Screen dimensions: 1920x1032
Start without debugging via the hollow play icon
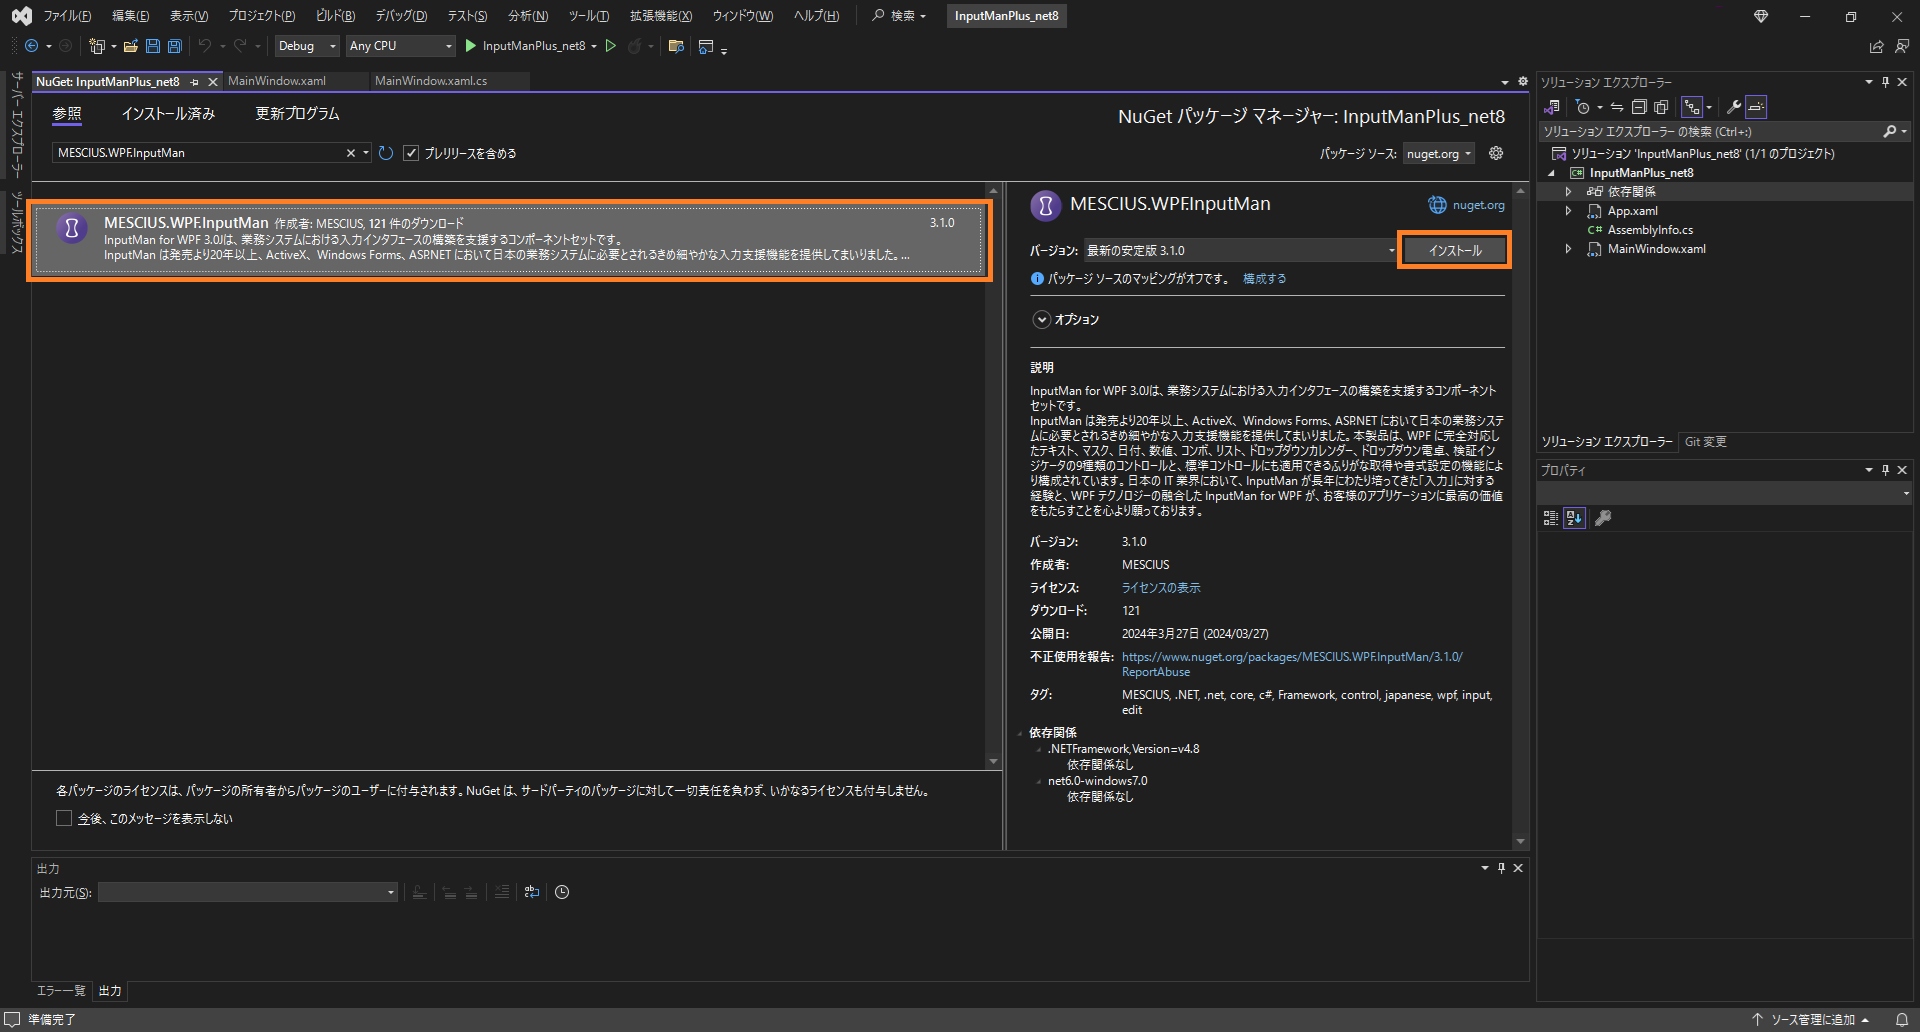click(x=610, y=46)
